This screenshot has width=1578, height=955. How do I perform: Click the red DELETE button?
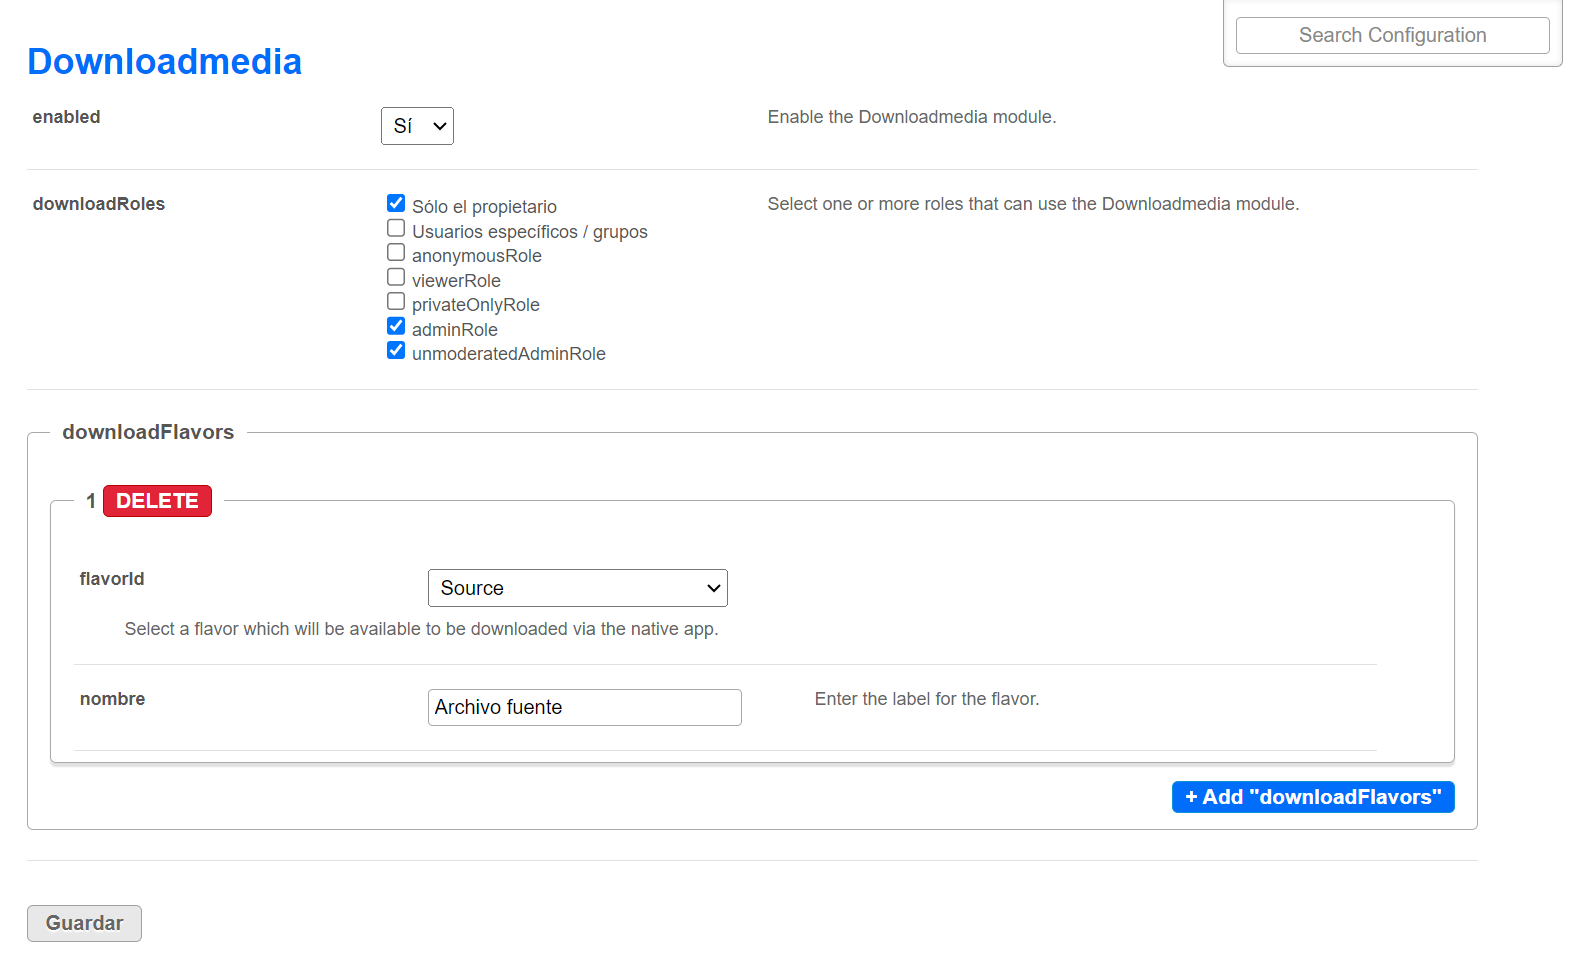click(157, 501)
